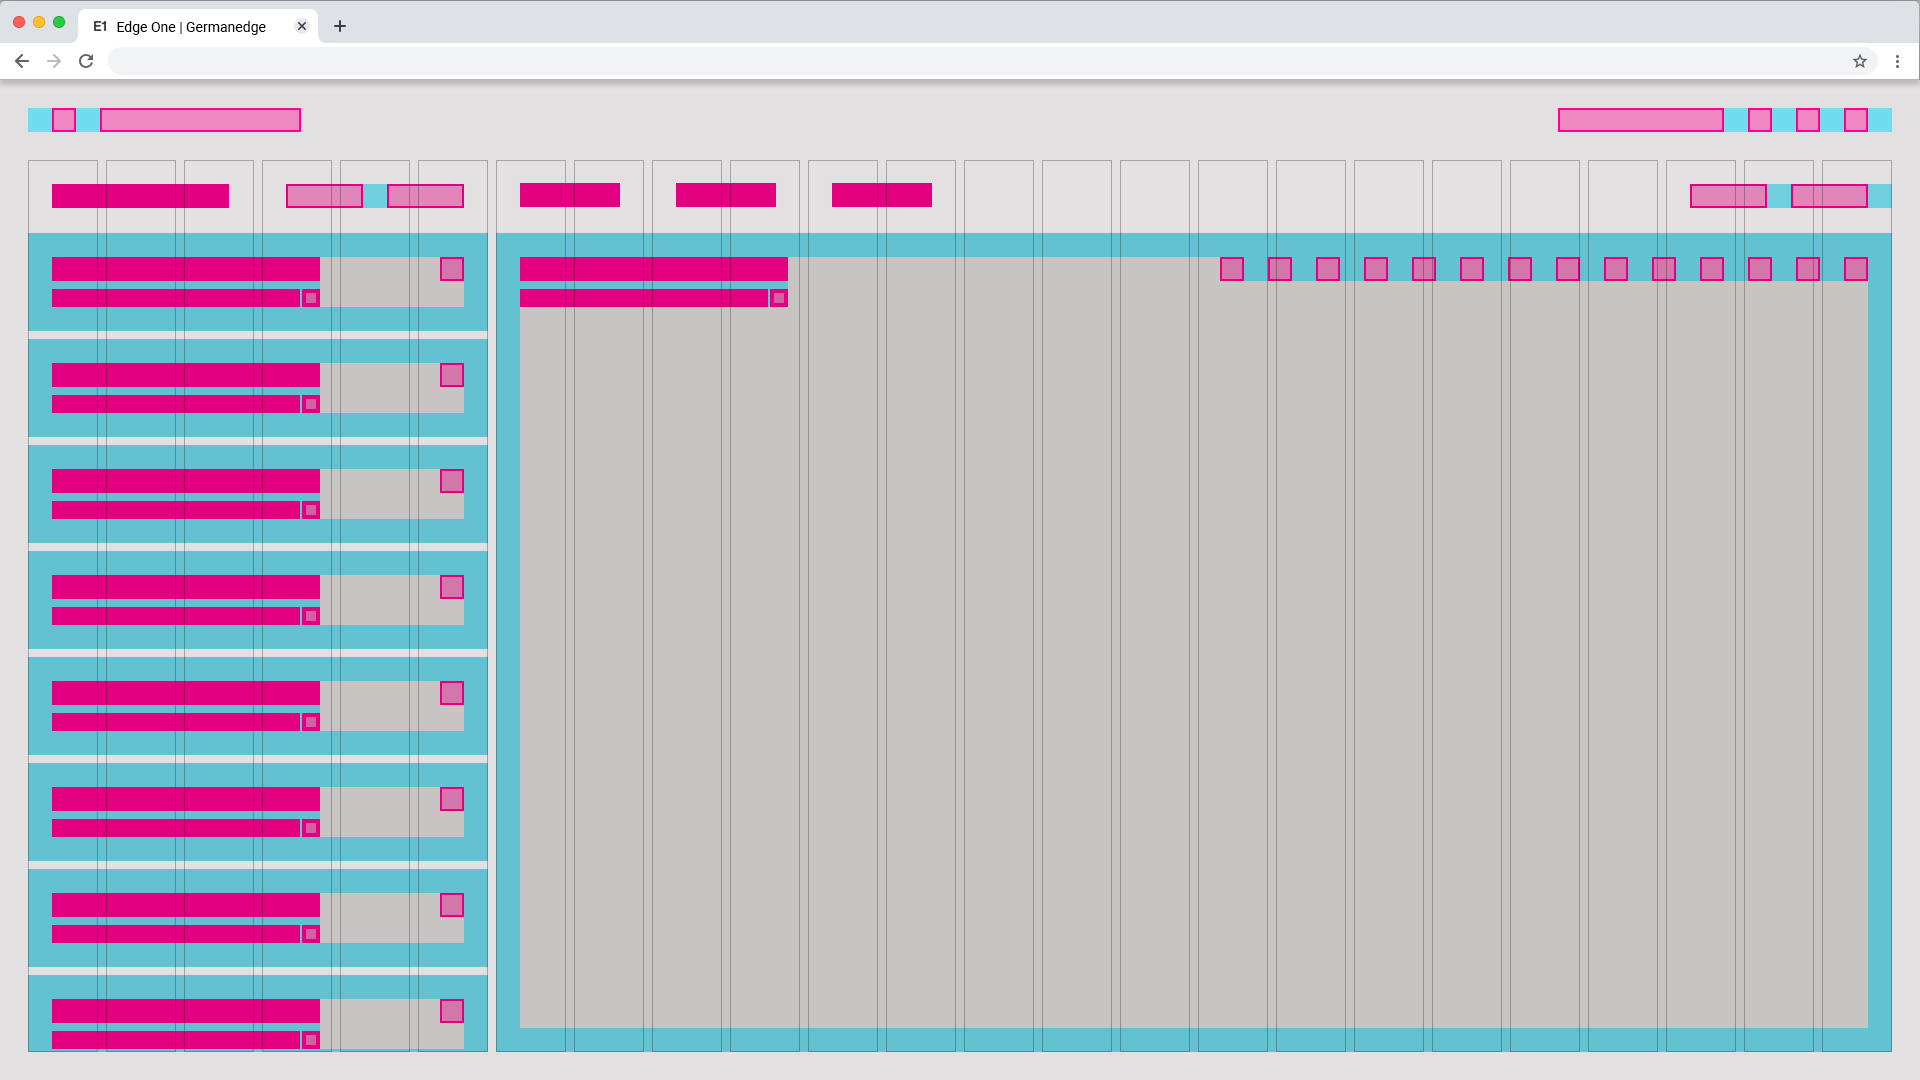
Task: Open a new browser tab
Action: pos(340,26)
